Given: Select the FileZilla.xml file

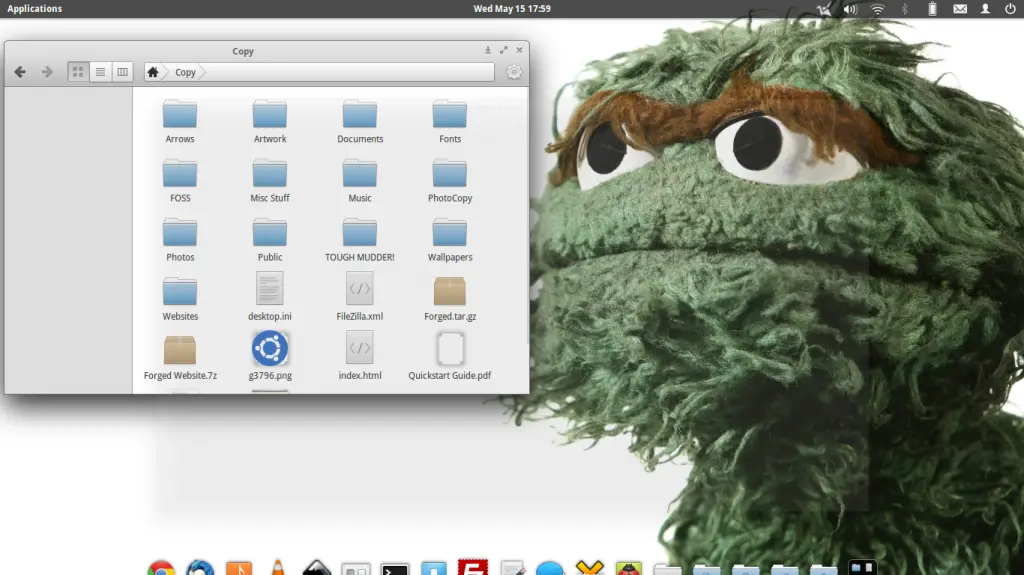Looking at the screenshot, I should pos(360,291).
